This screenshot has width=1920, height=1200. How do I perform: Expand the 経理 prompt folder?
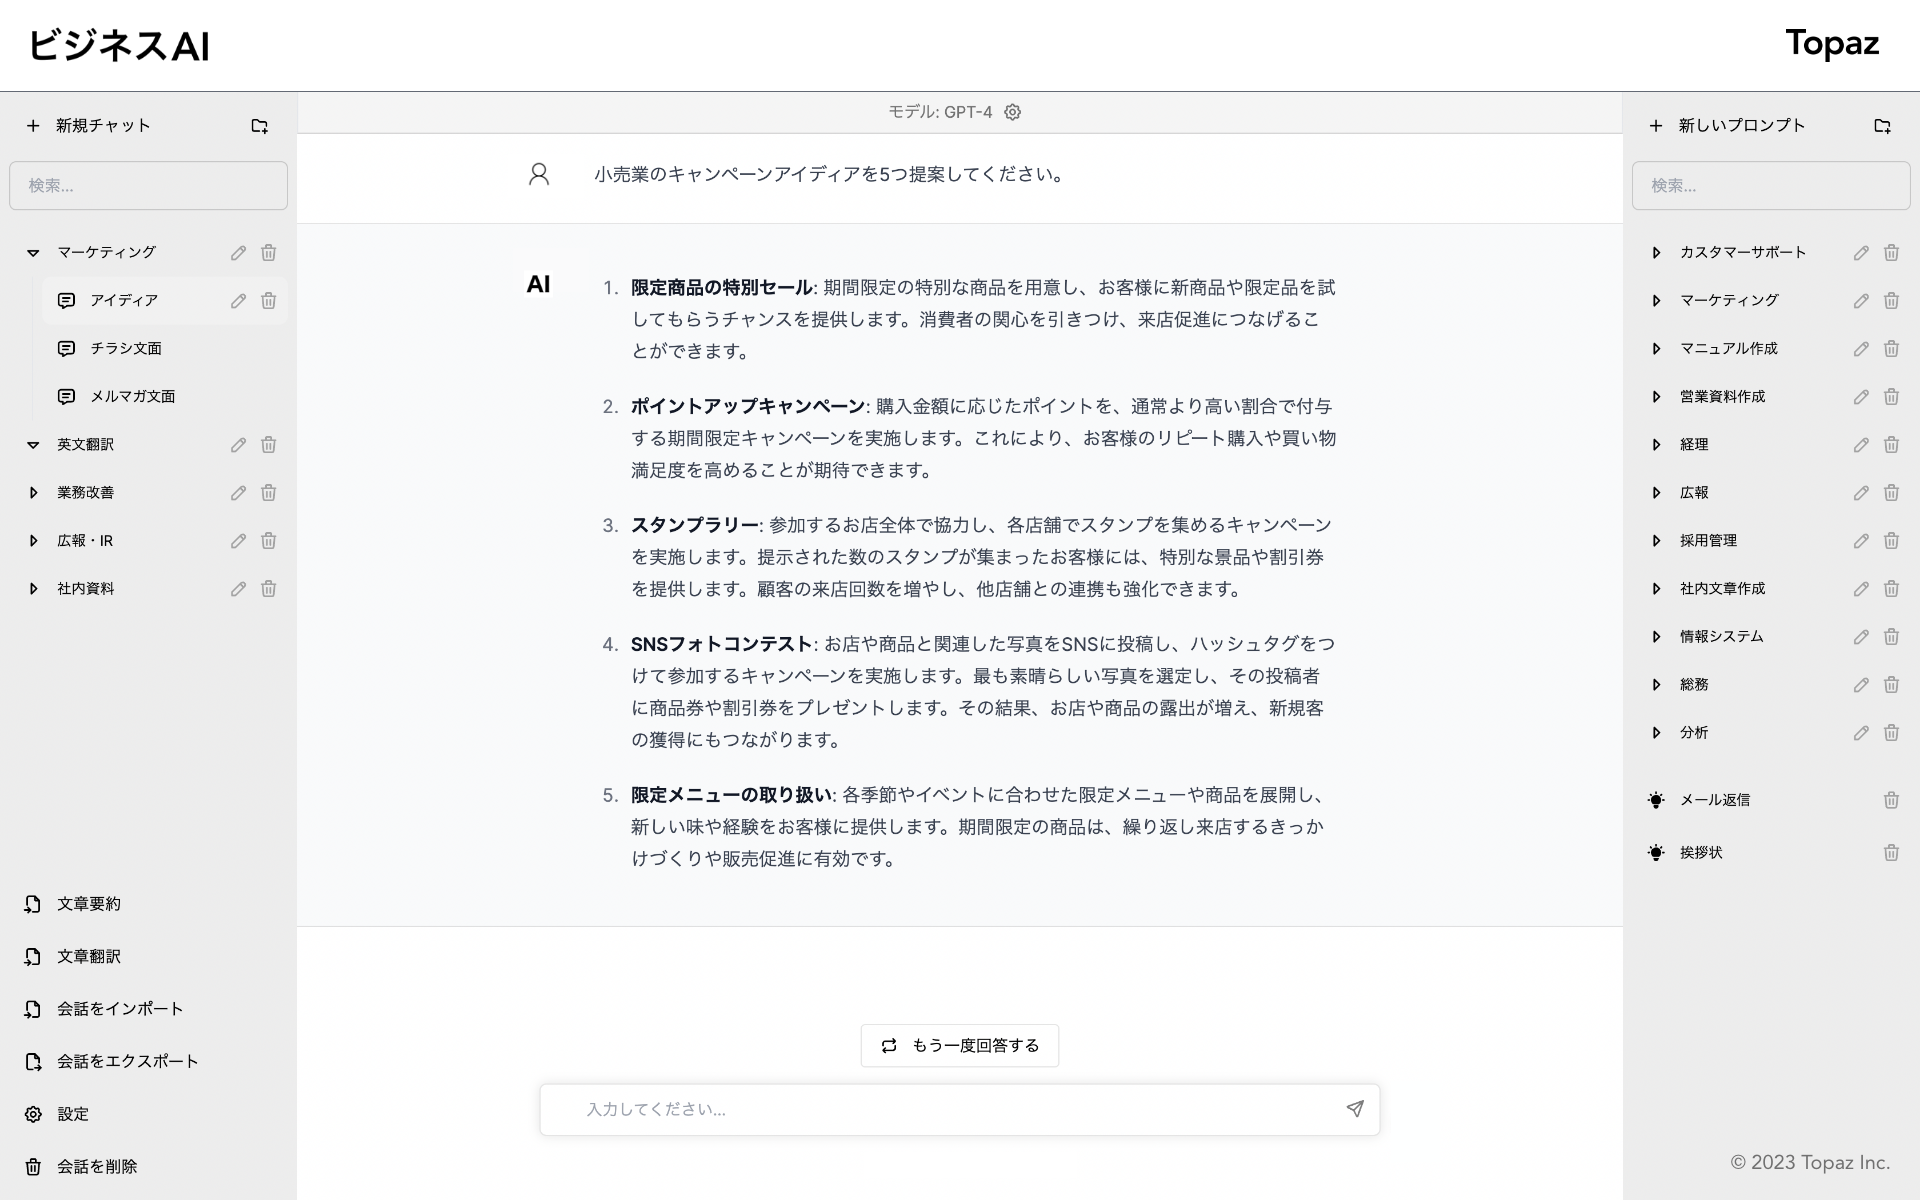click(x=1656, y=445)
